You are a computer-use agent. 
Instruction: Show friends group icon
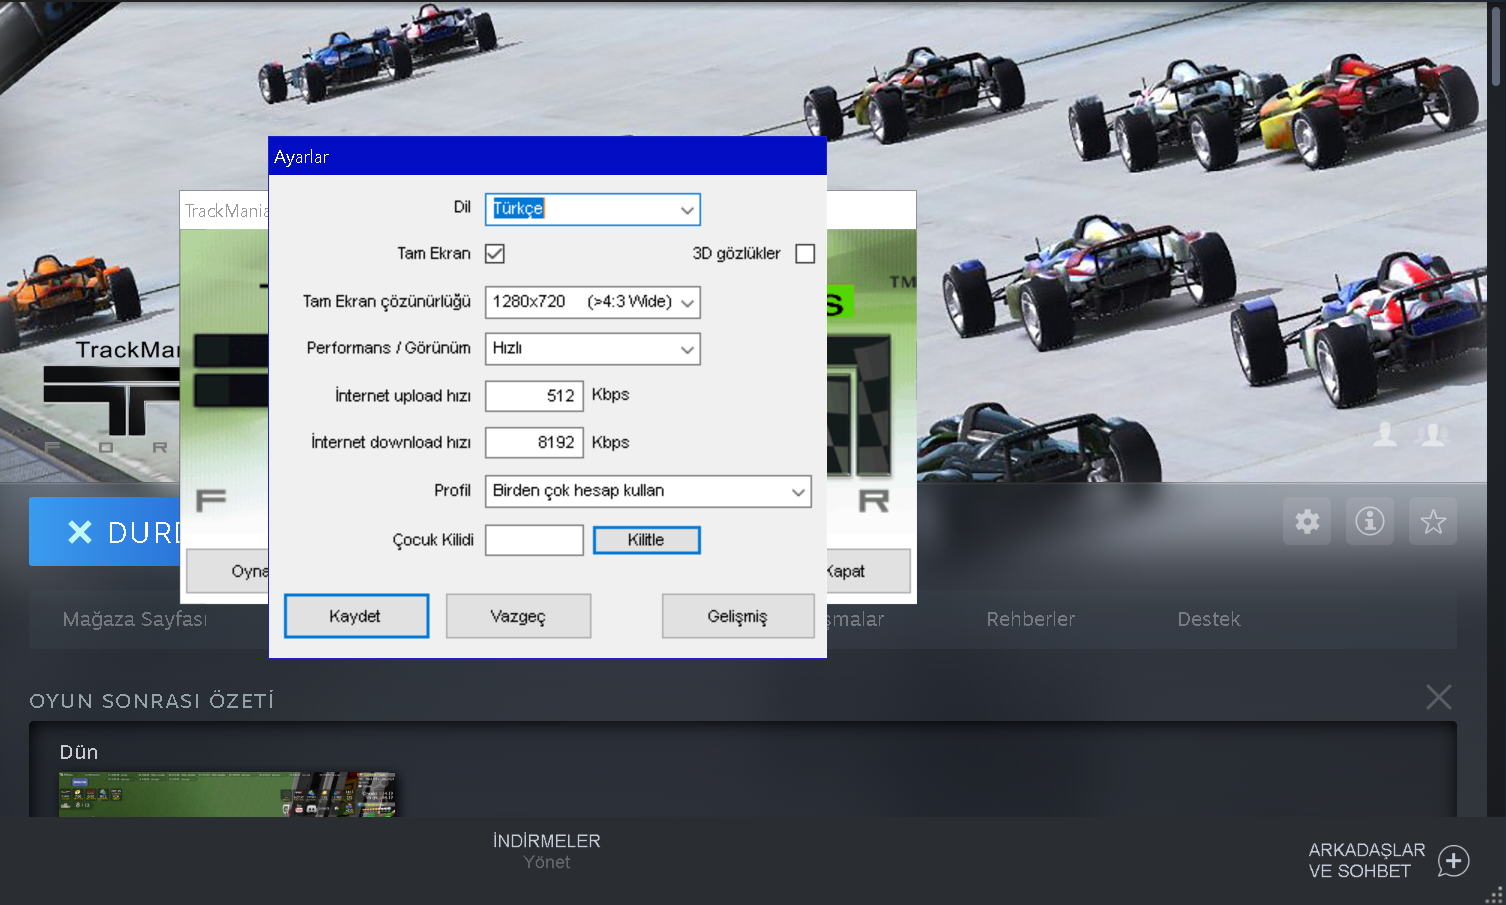click(1433, 434)
